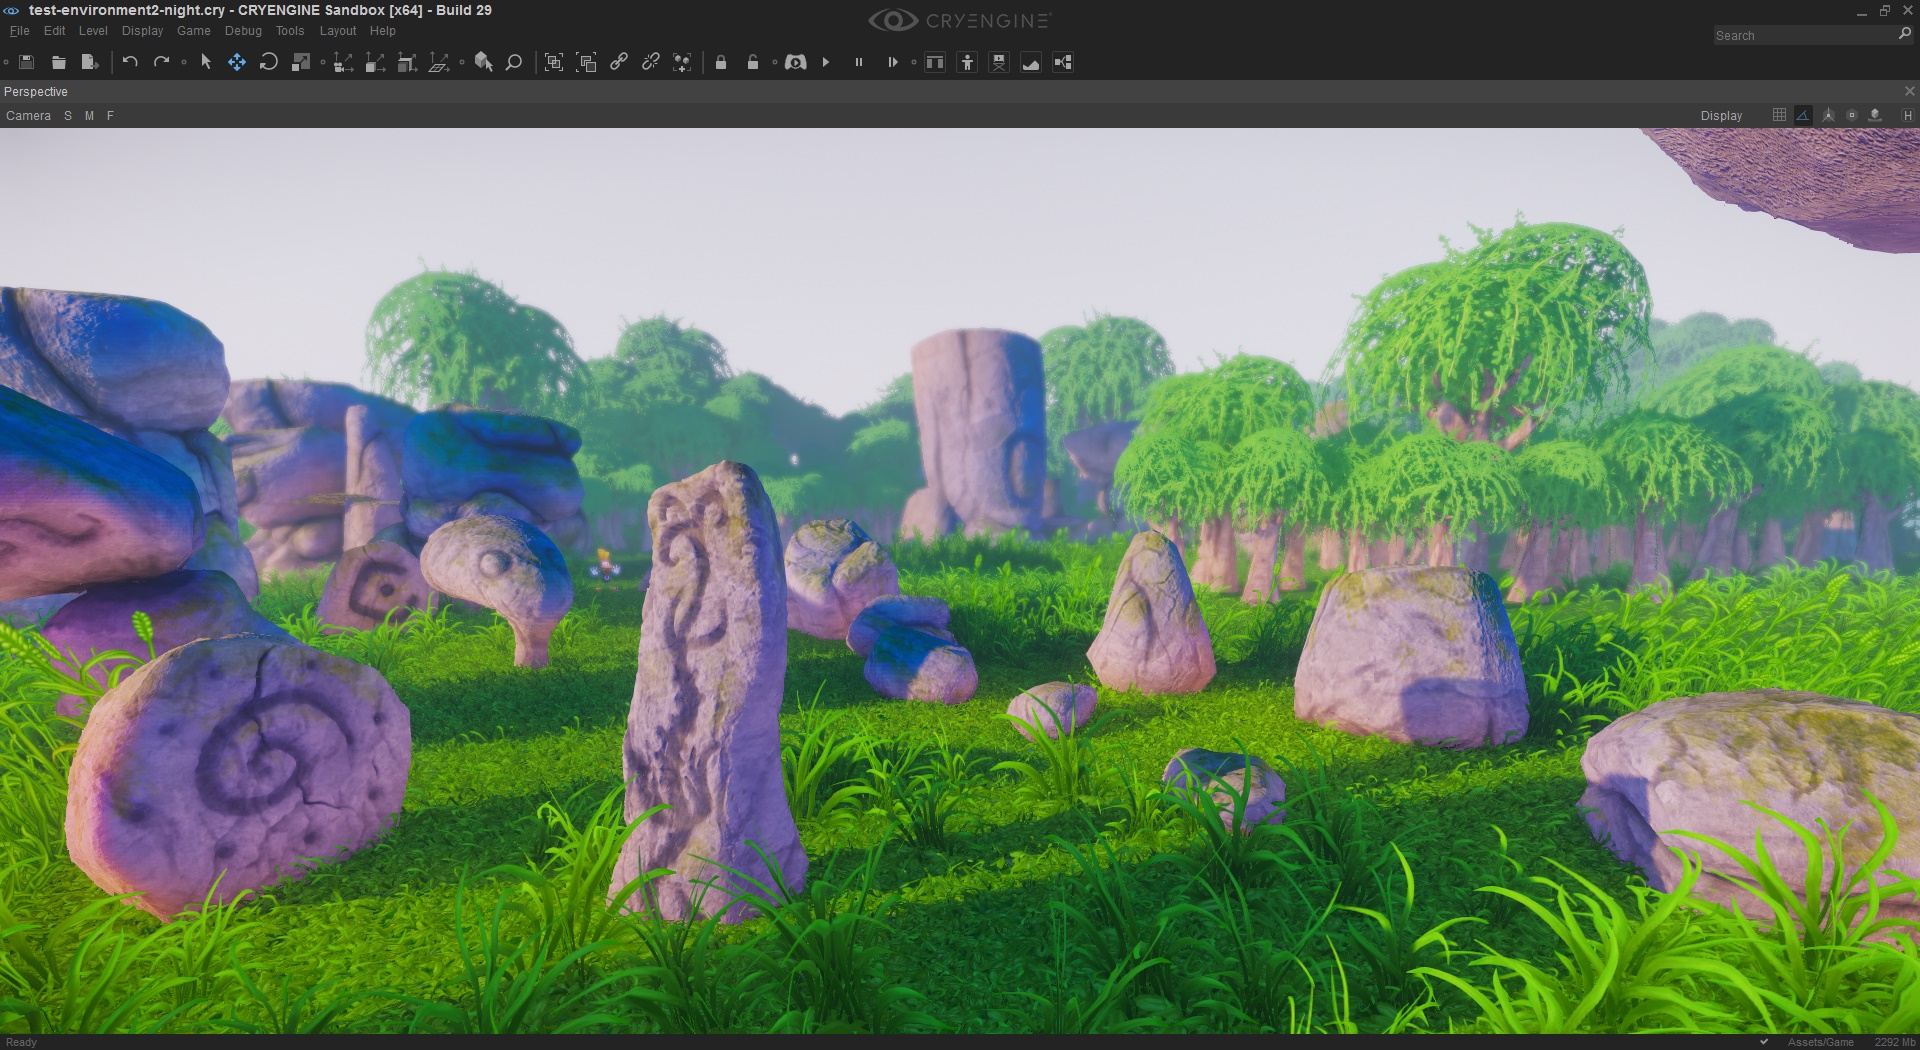Click the Perspective panel title
This screenshot has width=1920, height=1050.
point(36,91)
